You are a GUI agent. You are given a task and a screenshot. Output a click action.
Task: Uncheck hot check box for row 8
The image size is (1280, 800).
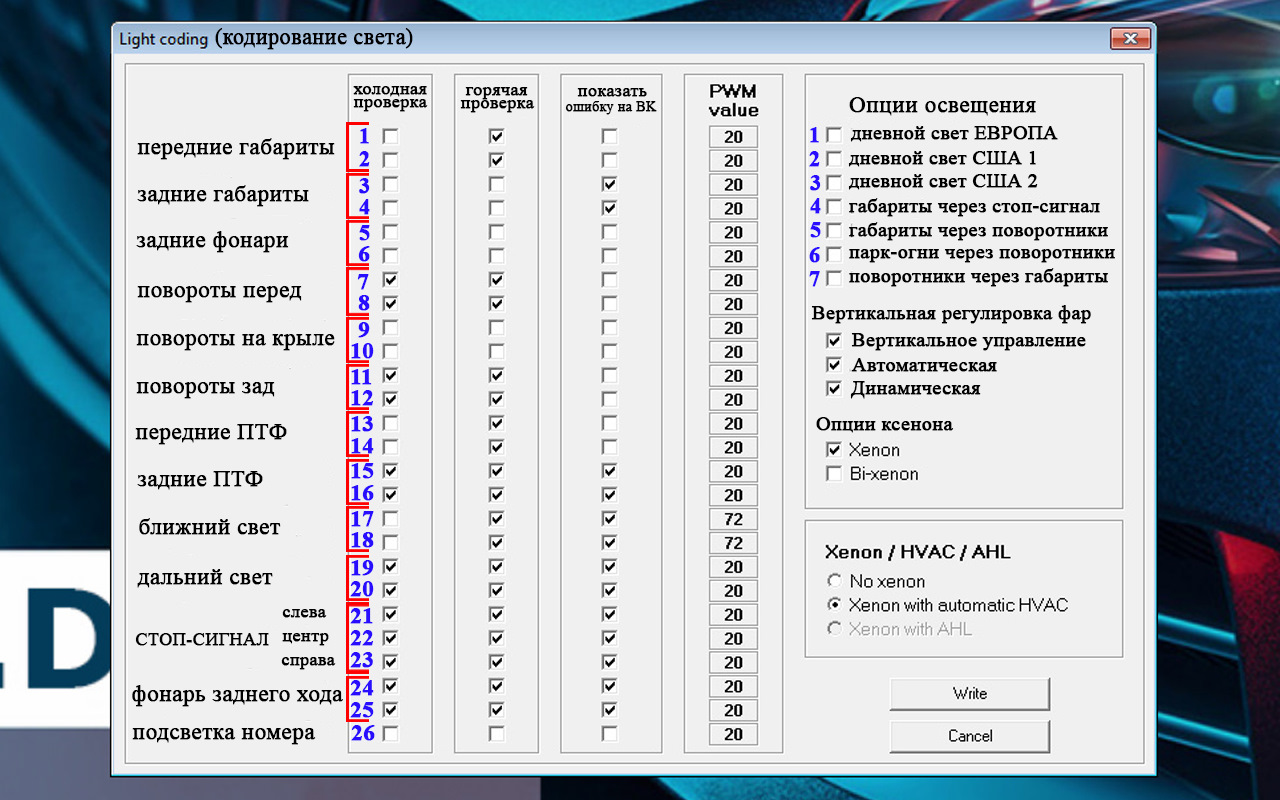[496, 304]
